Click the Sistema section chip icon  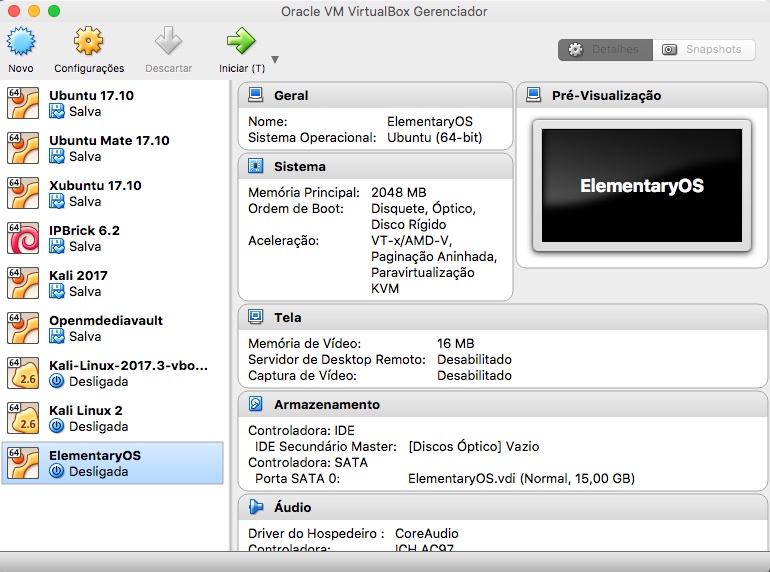point(255,166)
